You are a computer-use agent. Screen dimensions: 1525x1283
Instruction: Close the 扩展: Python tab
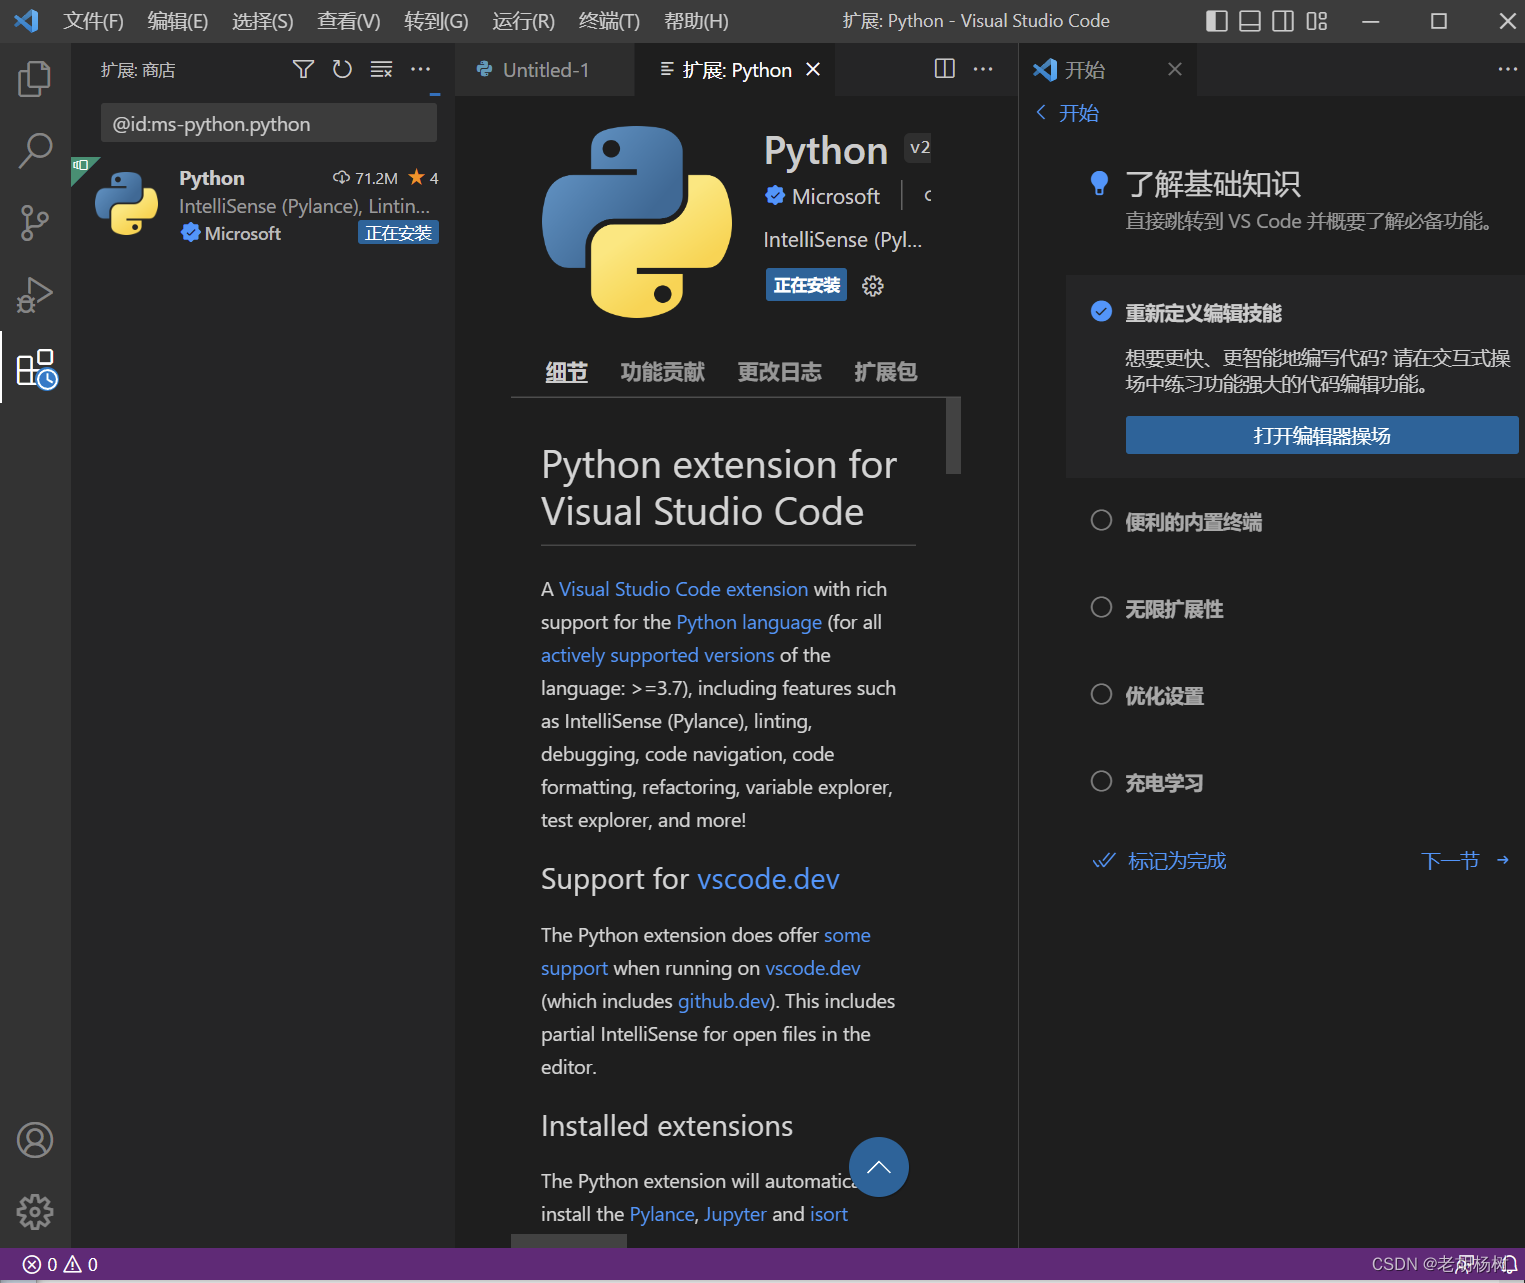coord(813,69)
